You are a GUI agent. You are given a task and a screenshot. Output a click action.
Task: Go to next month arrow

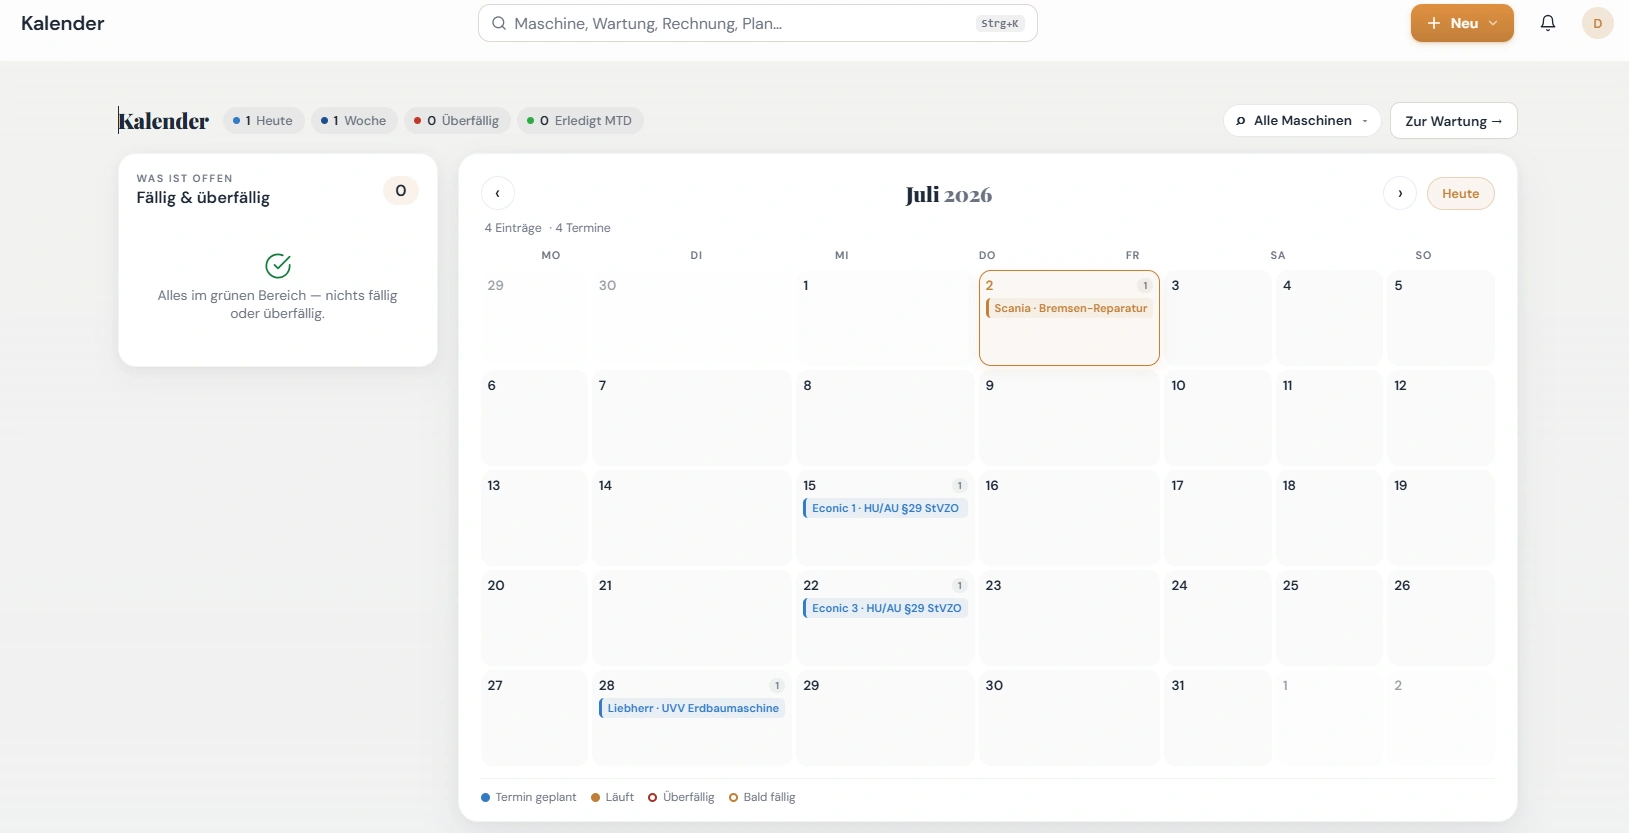coord(1400,193)
